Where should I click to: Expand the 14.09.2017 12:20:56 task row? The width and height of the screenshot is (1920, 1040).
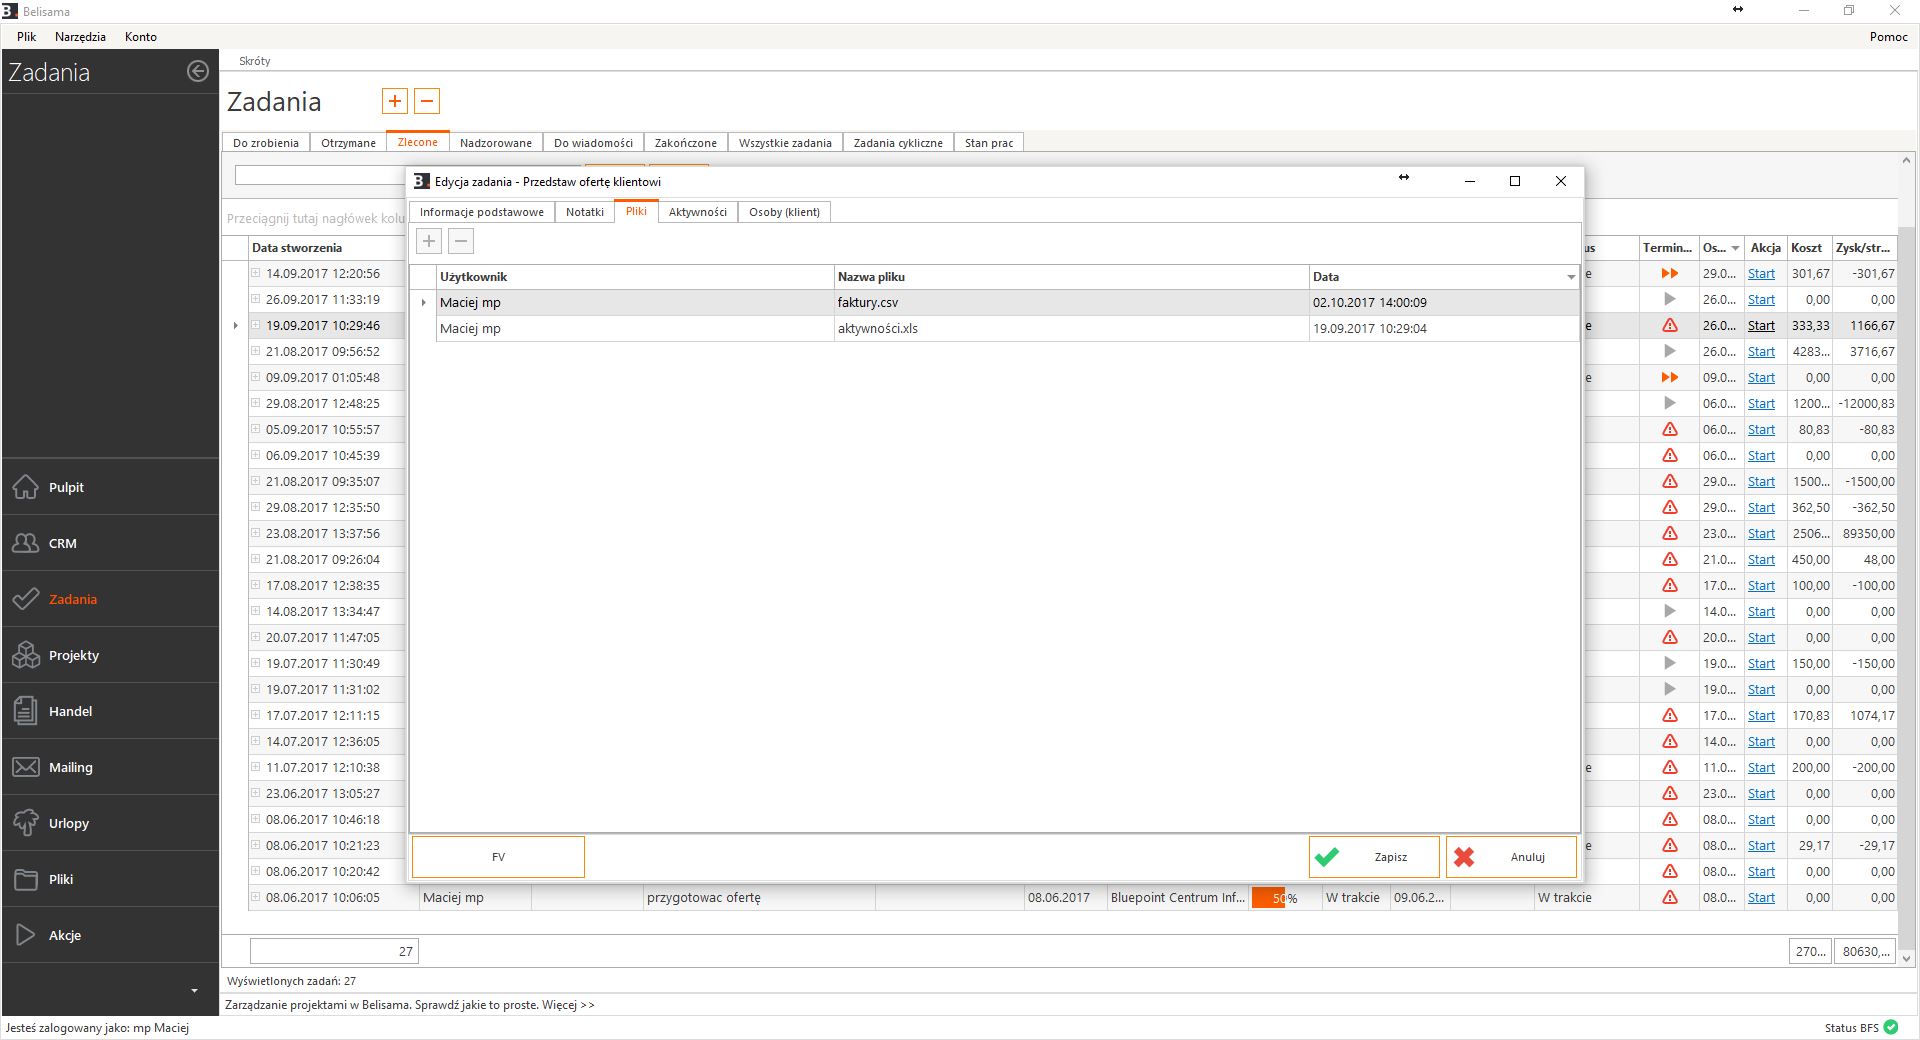point(255,273)
